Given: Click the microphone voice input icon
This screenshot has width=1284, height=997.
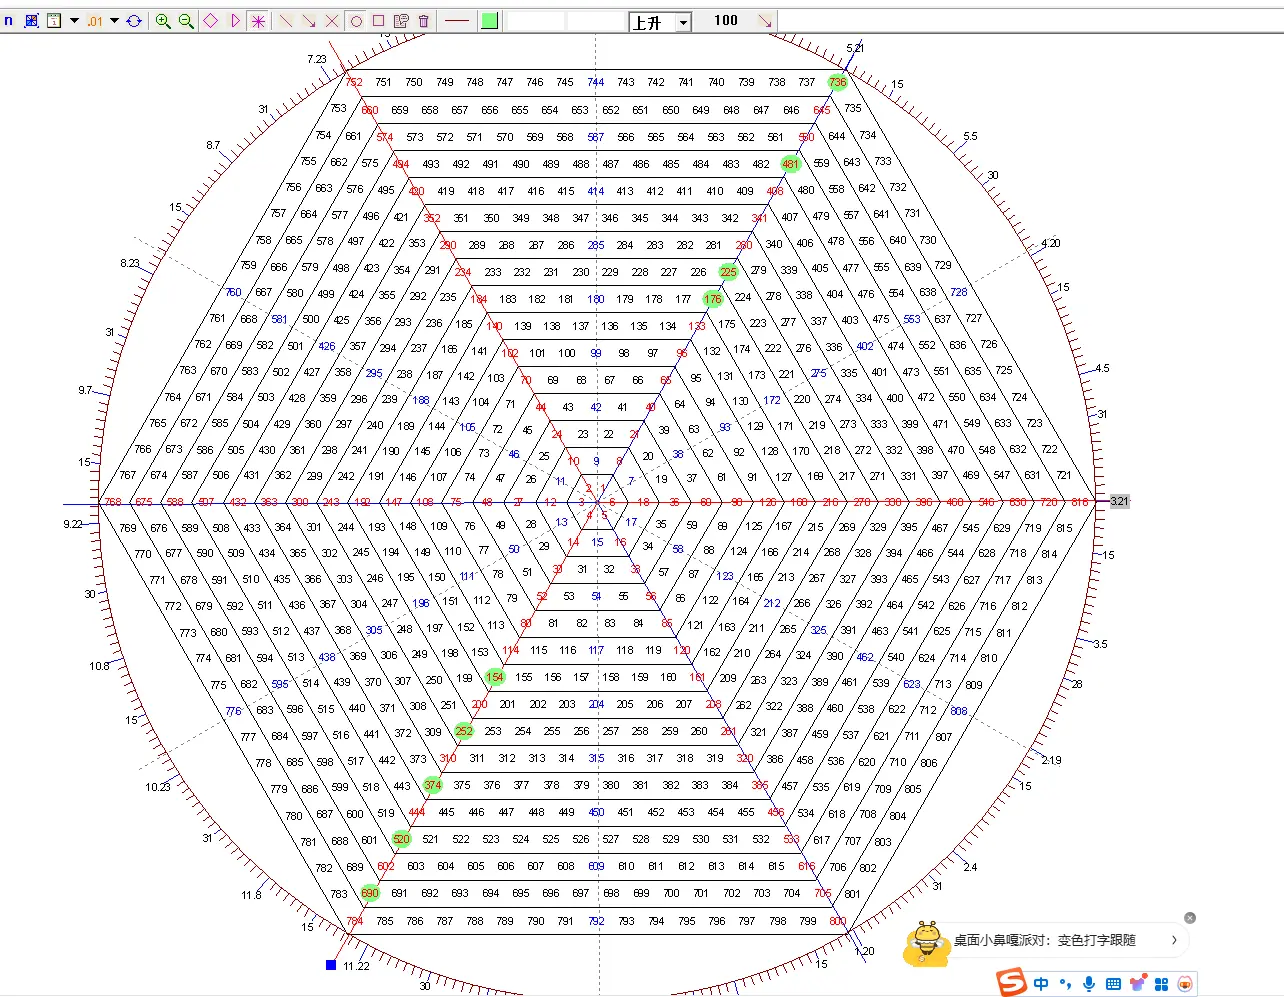Looking at the screenshot, I should (1089, 984).
